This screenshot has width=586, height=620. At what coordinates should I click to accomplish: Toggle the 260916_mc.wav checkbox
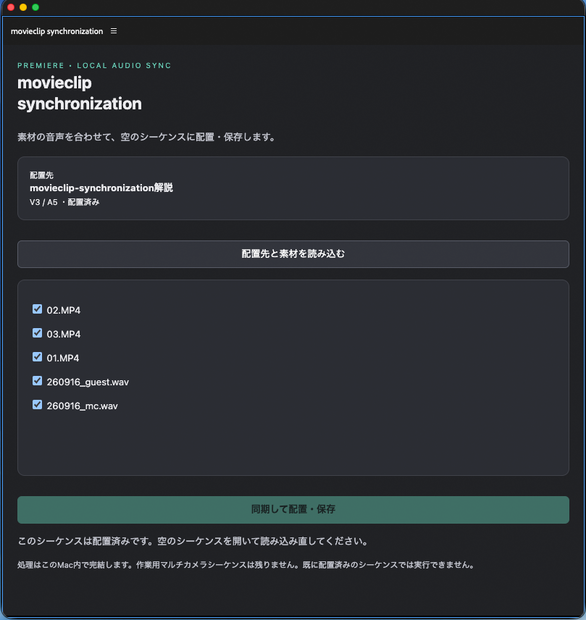click(x=37, y=405)
